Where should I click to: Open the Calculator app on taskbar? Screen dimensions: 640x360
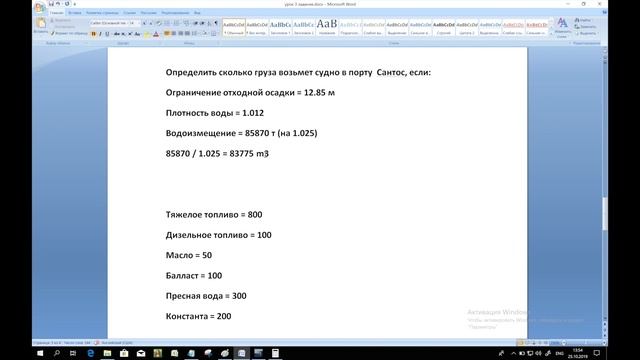276,353
